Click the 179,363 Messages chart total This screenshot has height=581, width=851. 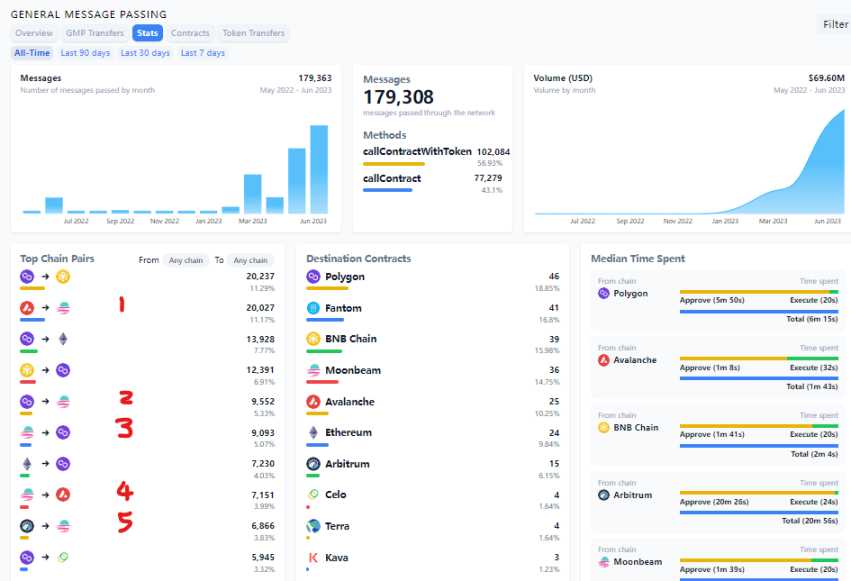[315, 78]
